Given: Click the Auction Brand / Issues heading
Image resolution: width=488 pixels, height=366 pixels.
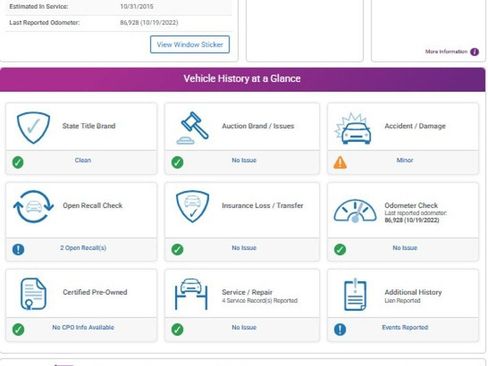Looking at the screenshot, I should pos(258,126).
